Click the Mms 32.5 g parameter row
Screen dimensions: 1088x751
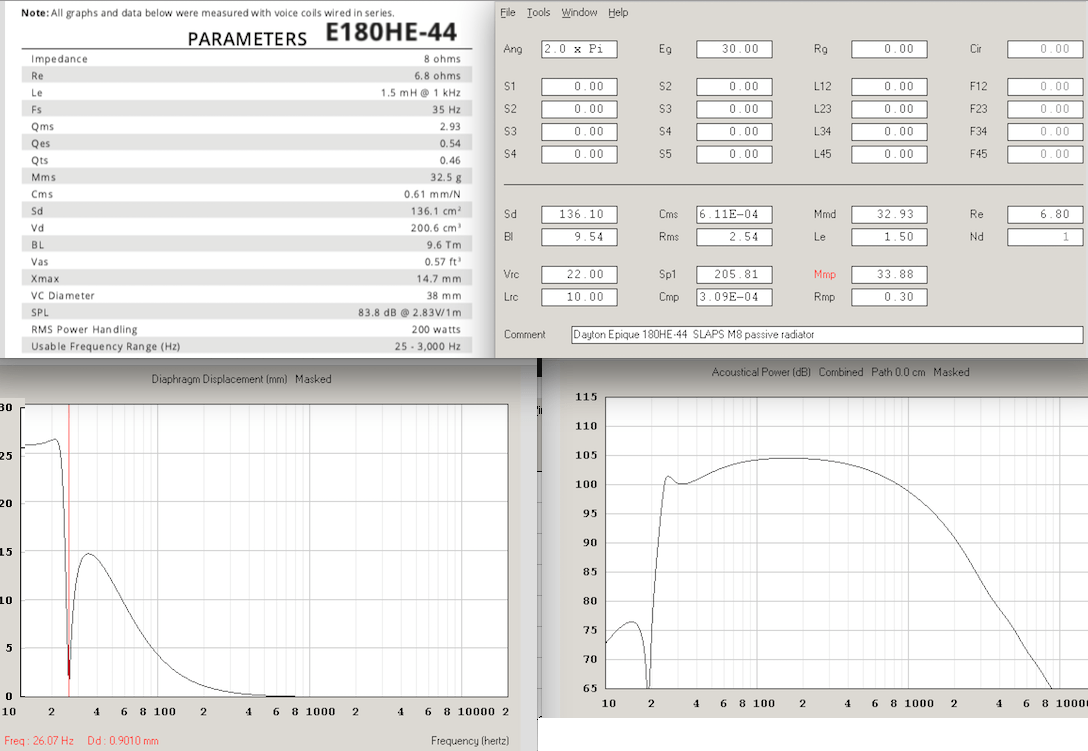click(246, 177)
